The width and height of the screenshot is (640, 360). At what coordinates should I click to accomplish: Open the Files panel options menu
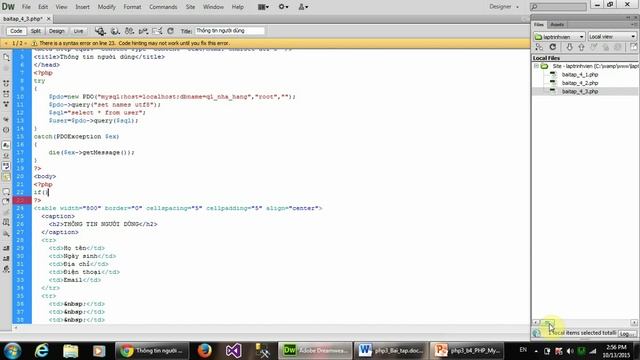[635, 24]
